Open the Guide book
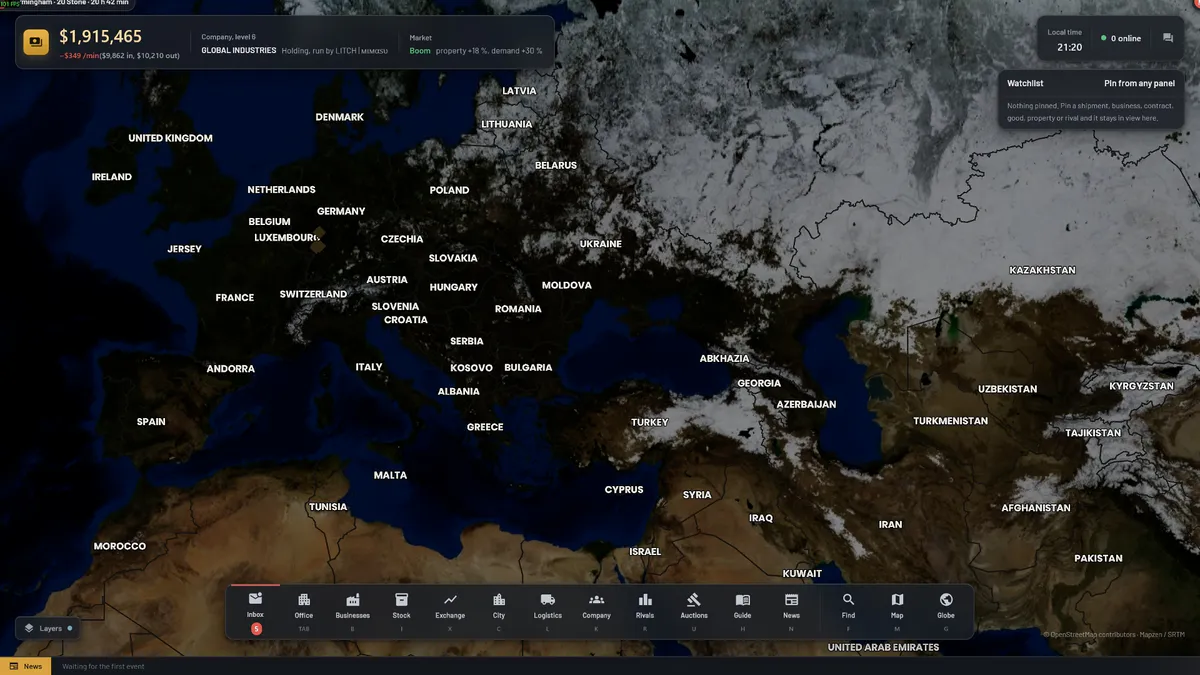Viewport: 1200px width, 675px height. [743, 612]
